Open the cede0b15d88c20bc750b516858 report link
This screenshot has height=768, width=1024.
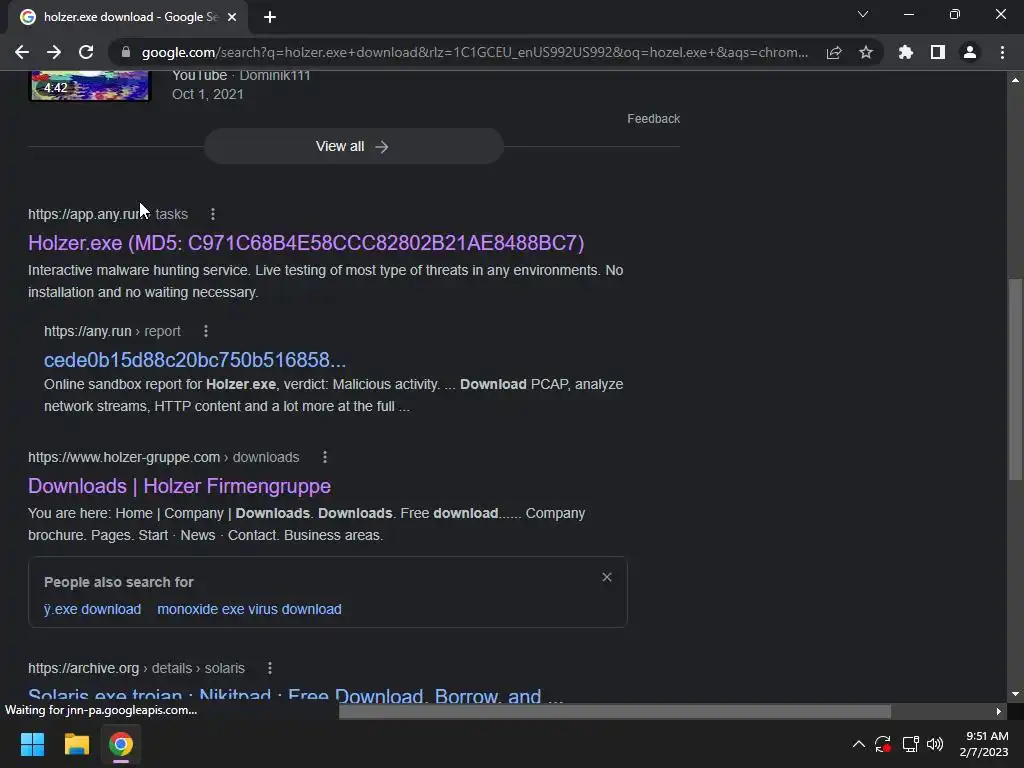click(195, 360)
